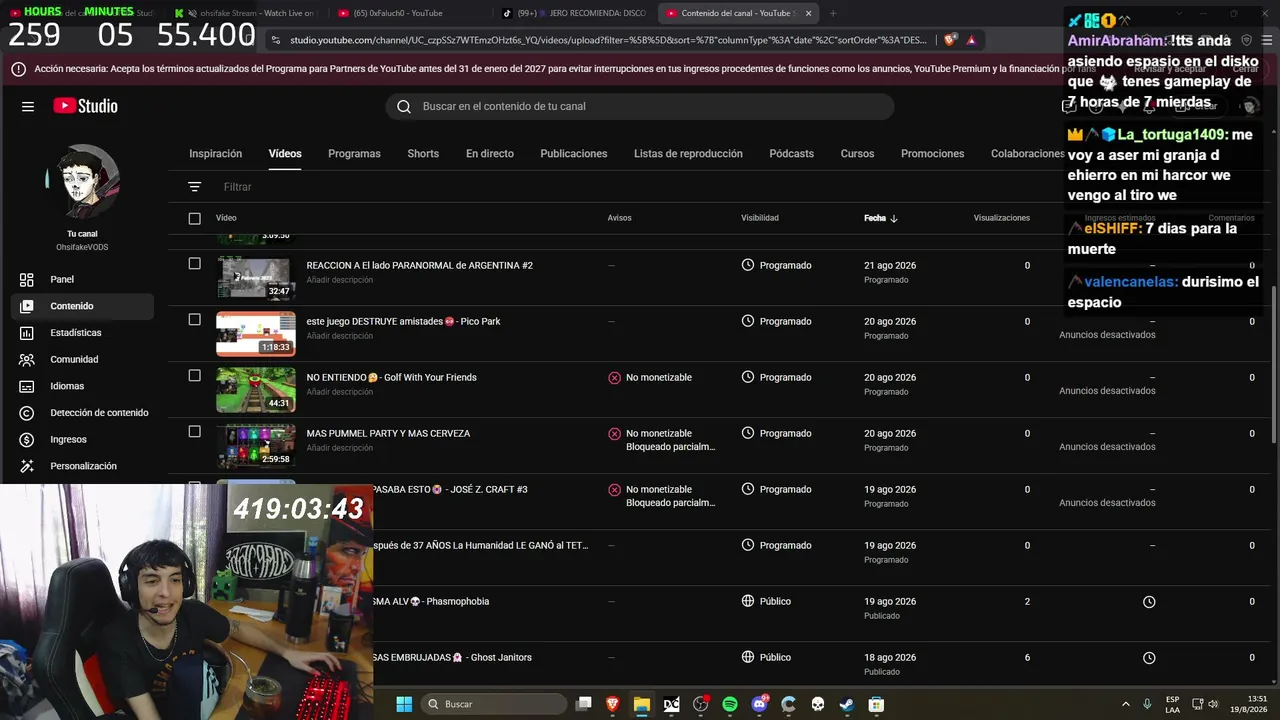The height and width of the screenshot is (720, 1280).
Task: Click Añadir descripción under the PARANORMAL video
Action: pyautogui.click(x=340, y=280)
